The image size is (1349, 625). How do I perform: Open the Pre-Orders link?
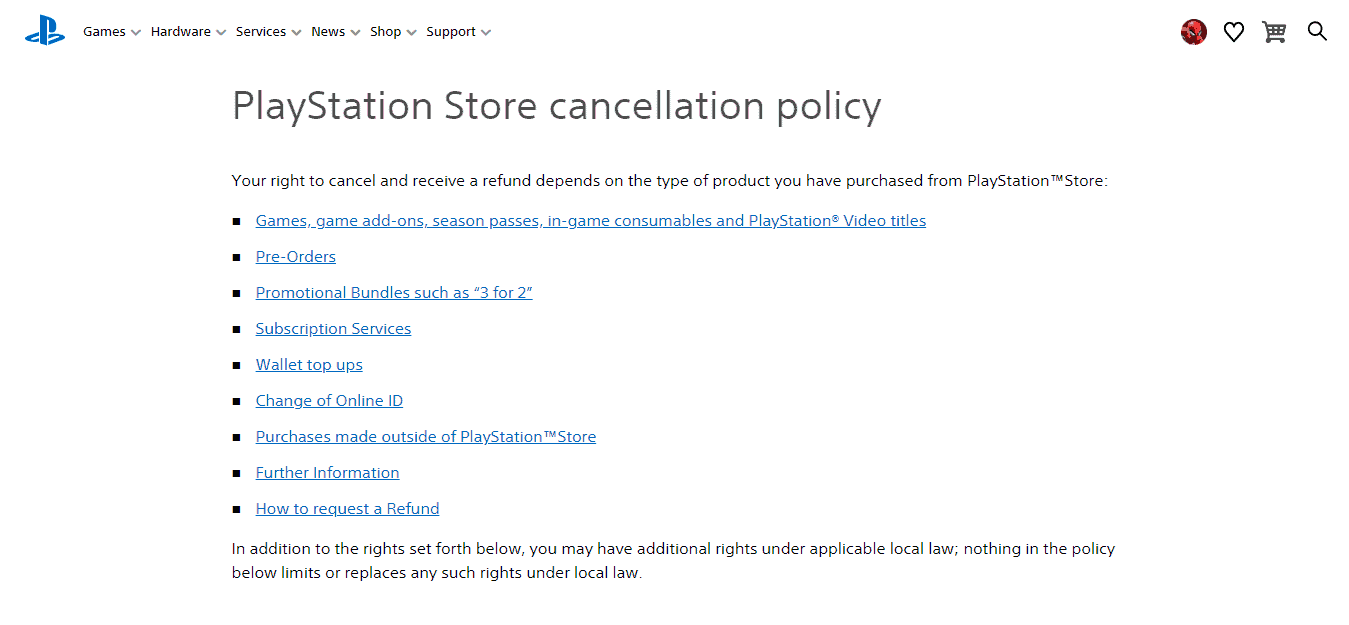[295, 256]
